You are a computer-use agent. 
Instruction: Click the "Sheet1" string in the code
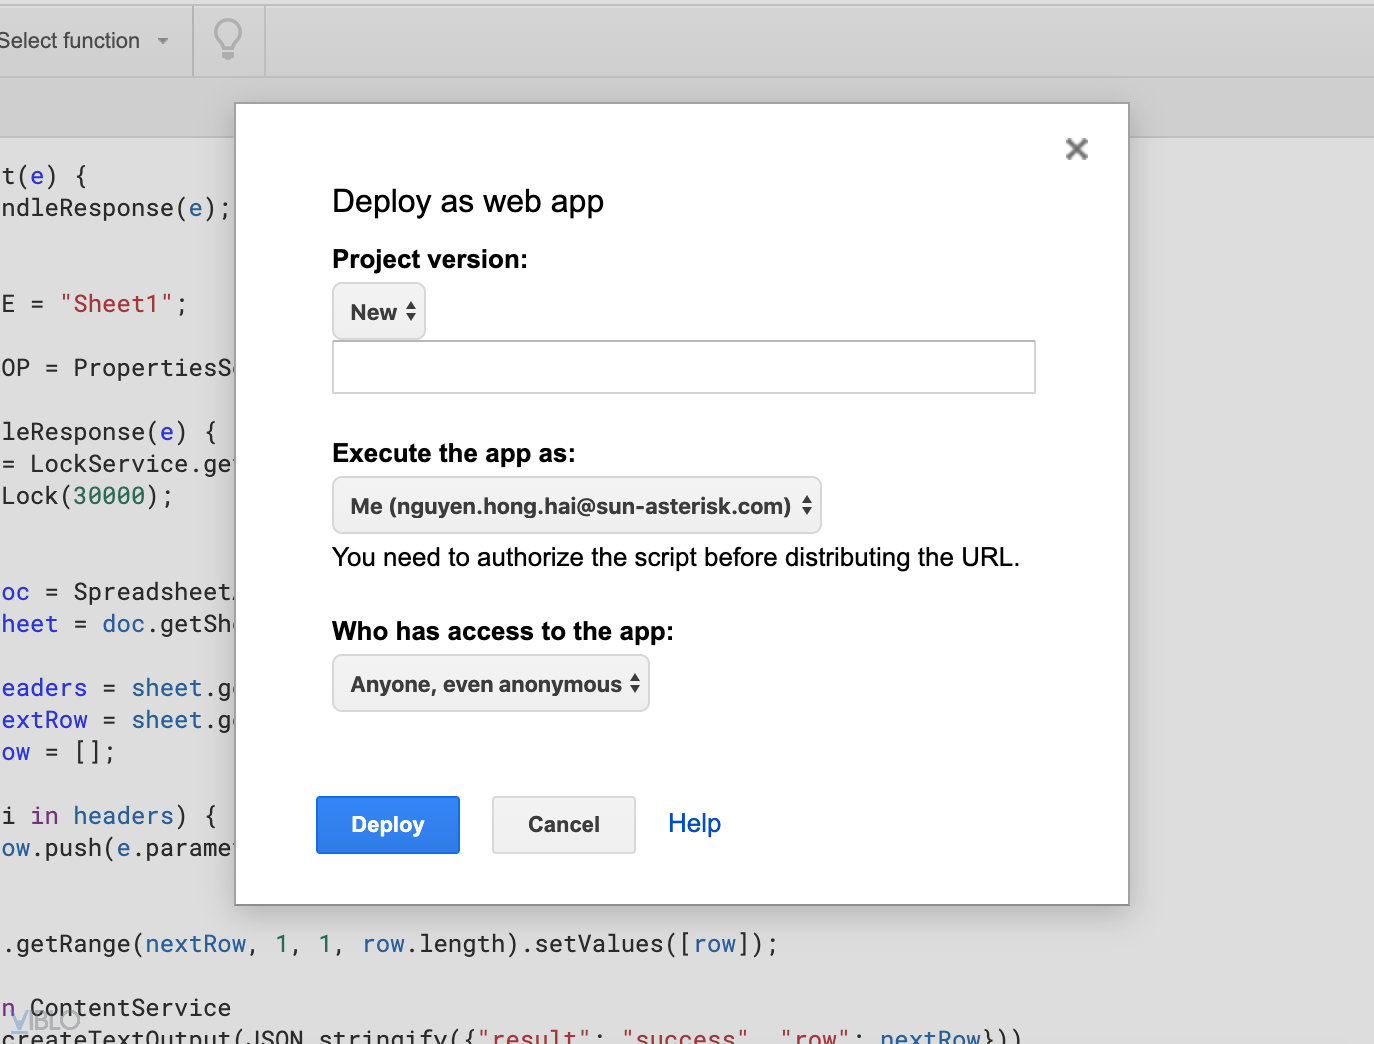[116, 304]
